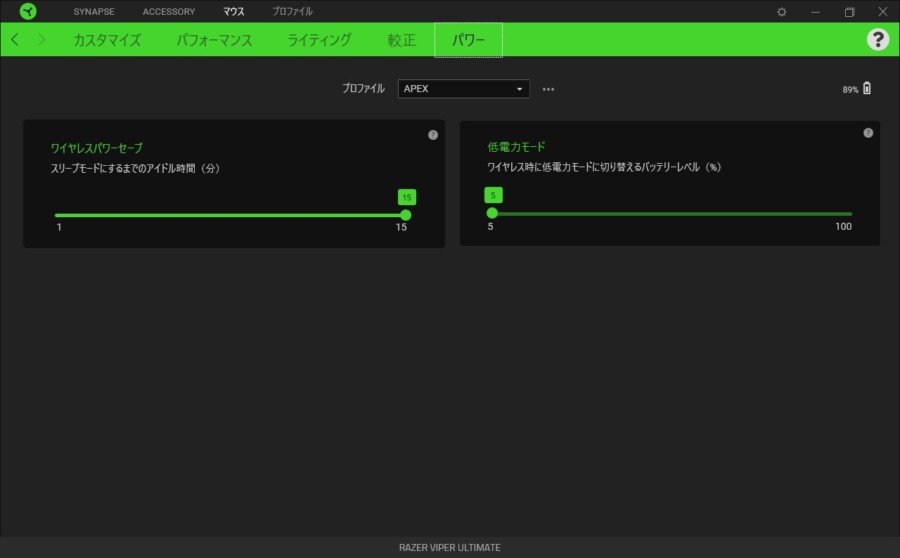Switch to the カスタマイズ tab
The image size is (900, 558).
[x=107, y=40]
